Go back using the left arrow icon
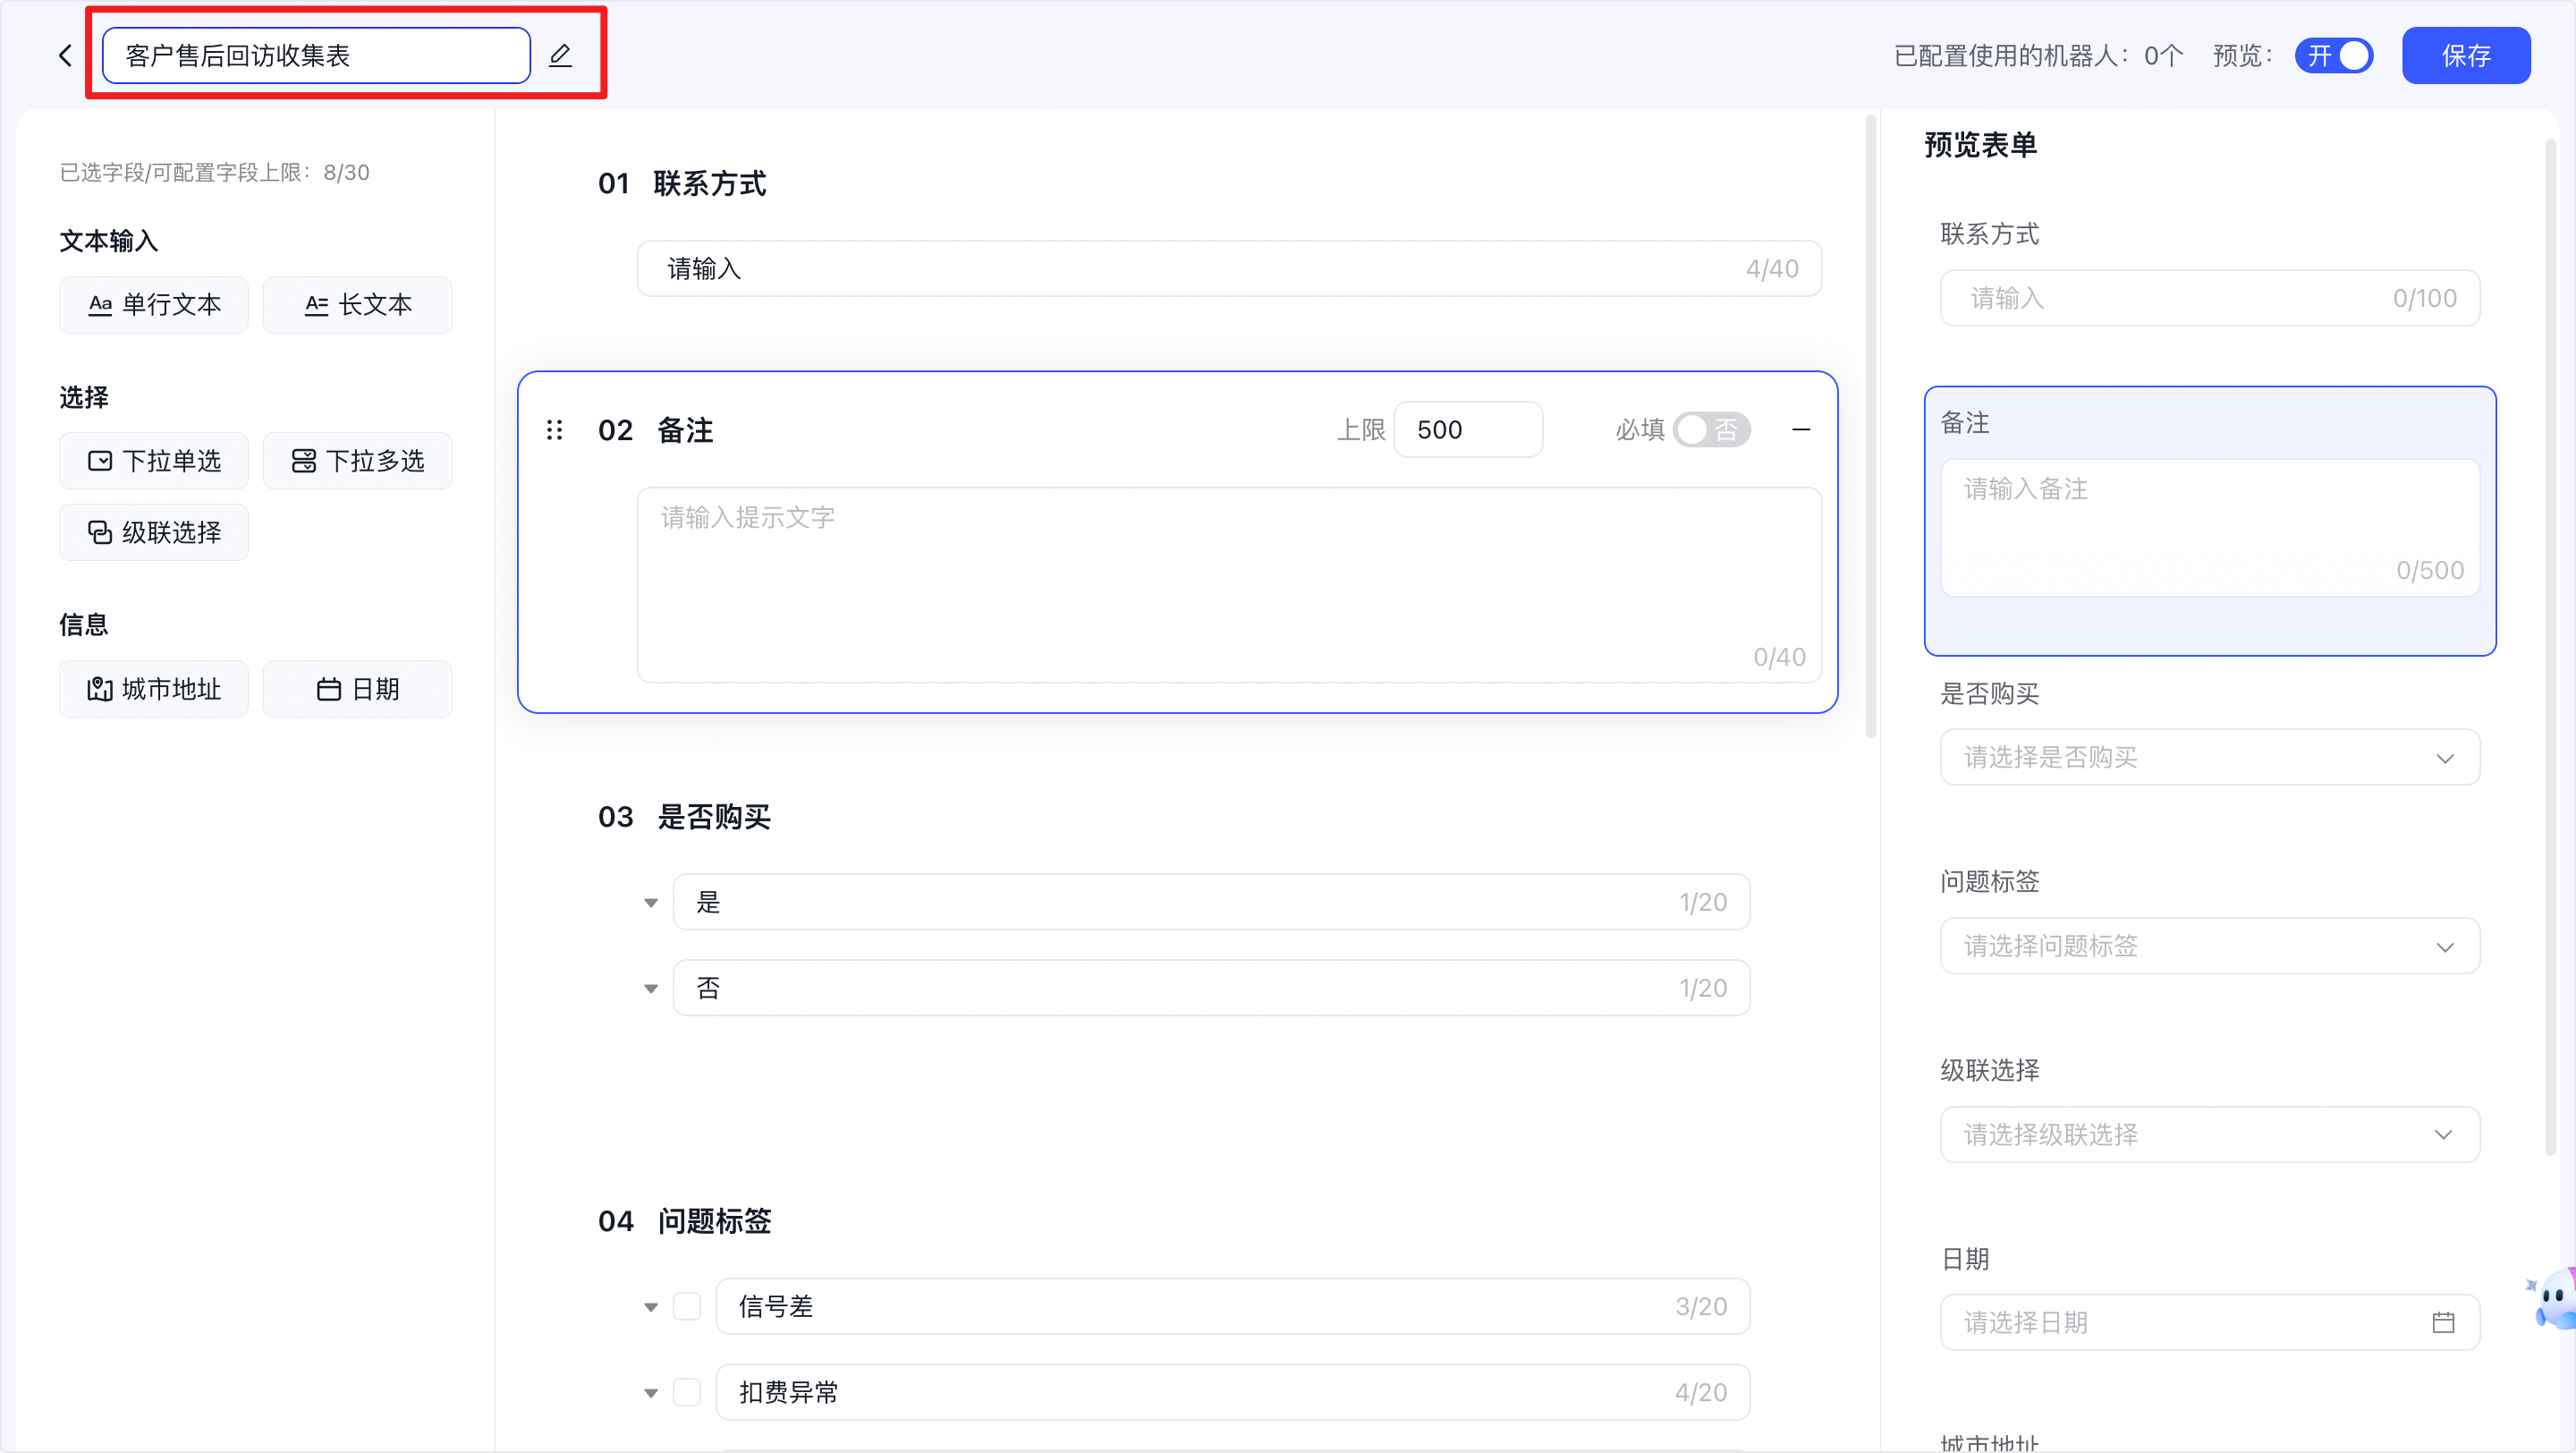The image size is (2576, 1453). click(66, 56)
